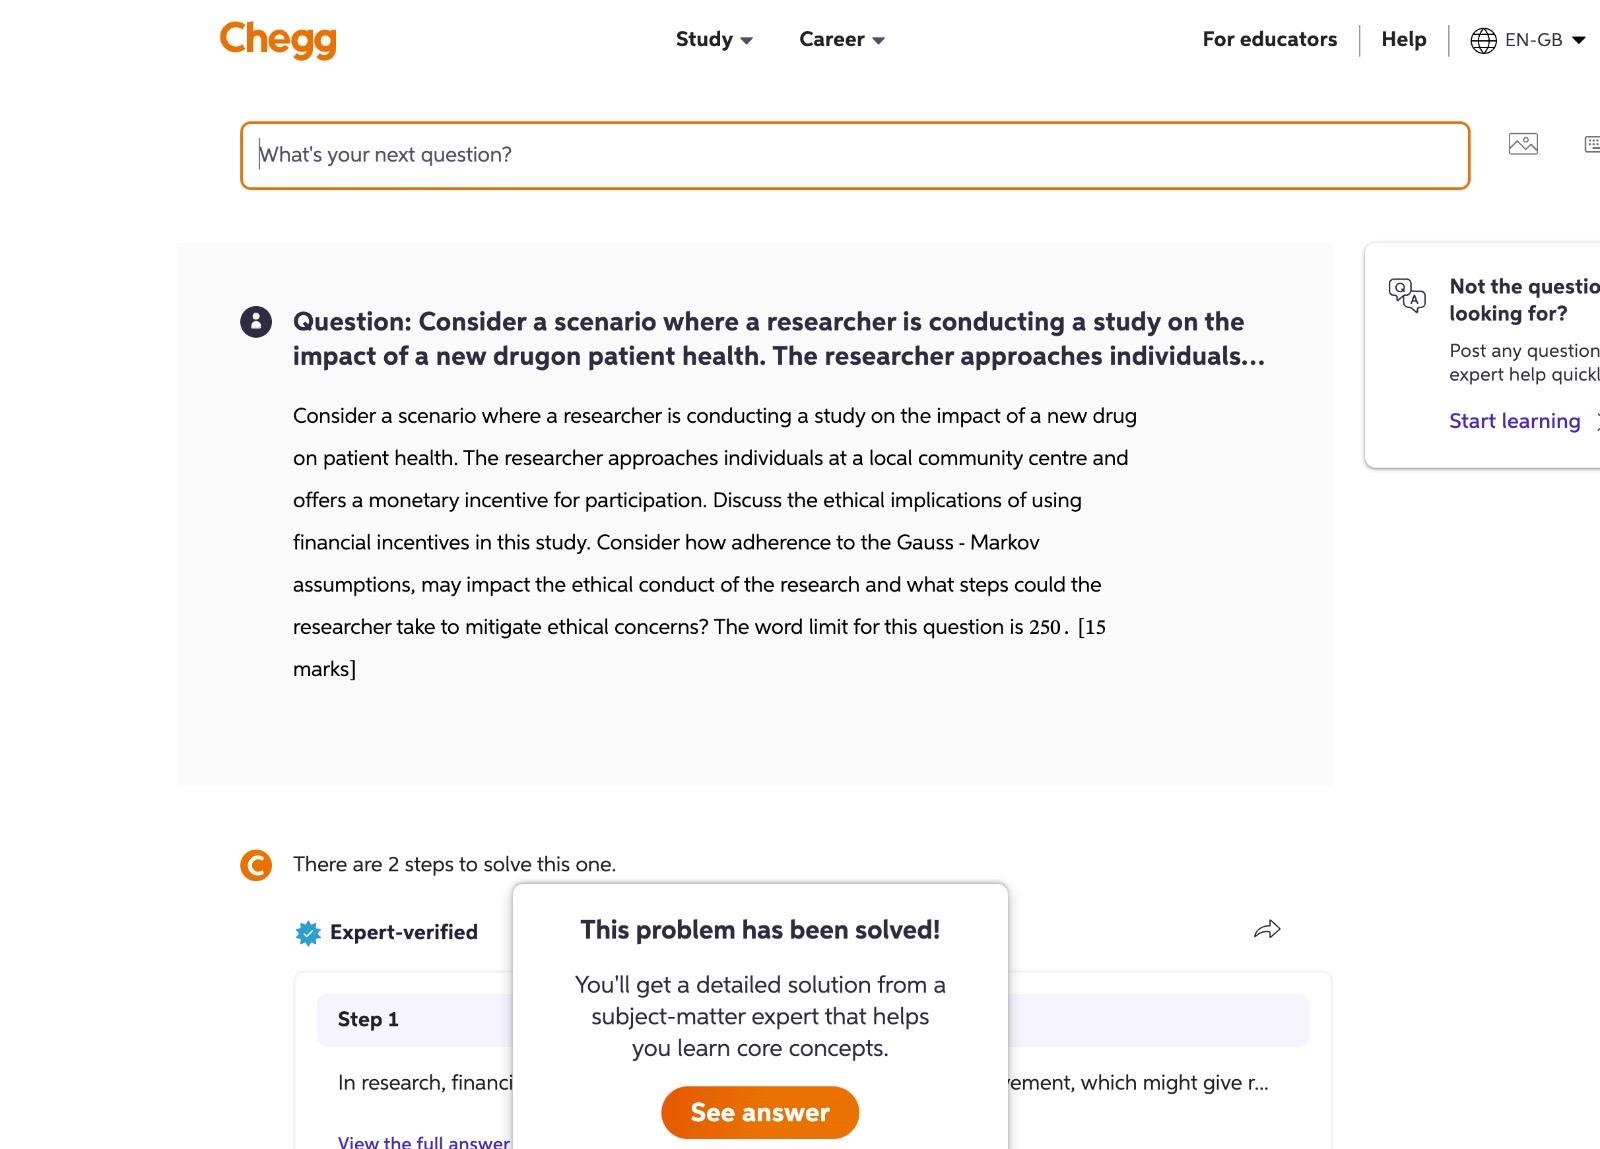Image resolution: width=1600 pixels, height=1149 pixels.
Task: Click the Start learning chevron arrow
Action: click(1596, 421)
